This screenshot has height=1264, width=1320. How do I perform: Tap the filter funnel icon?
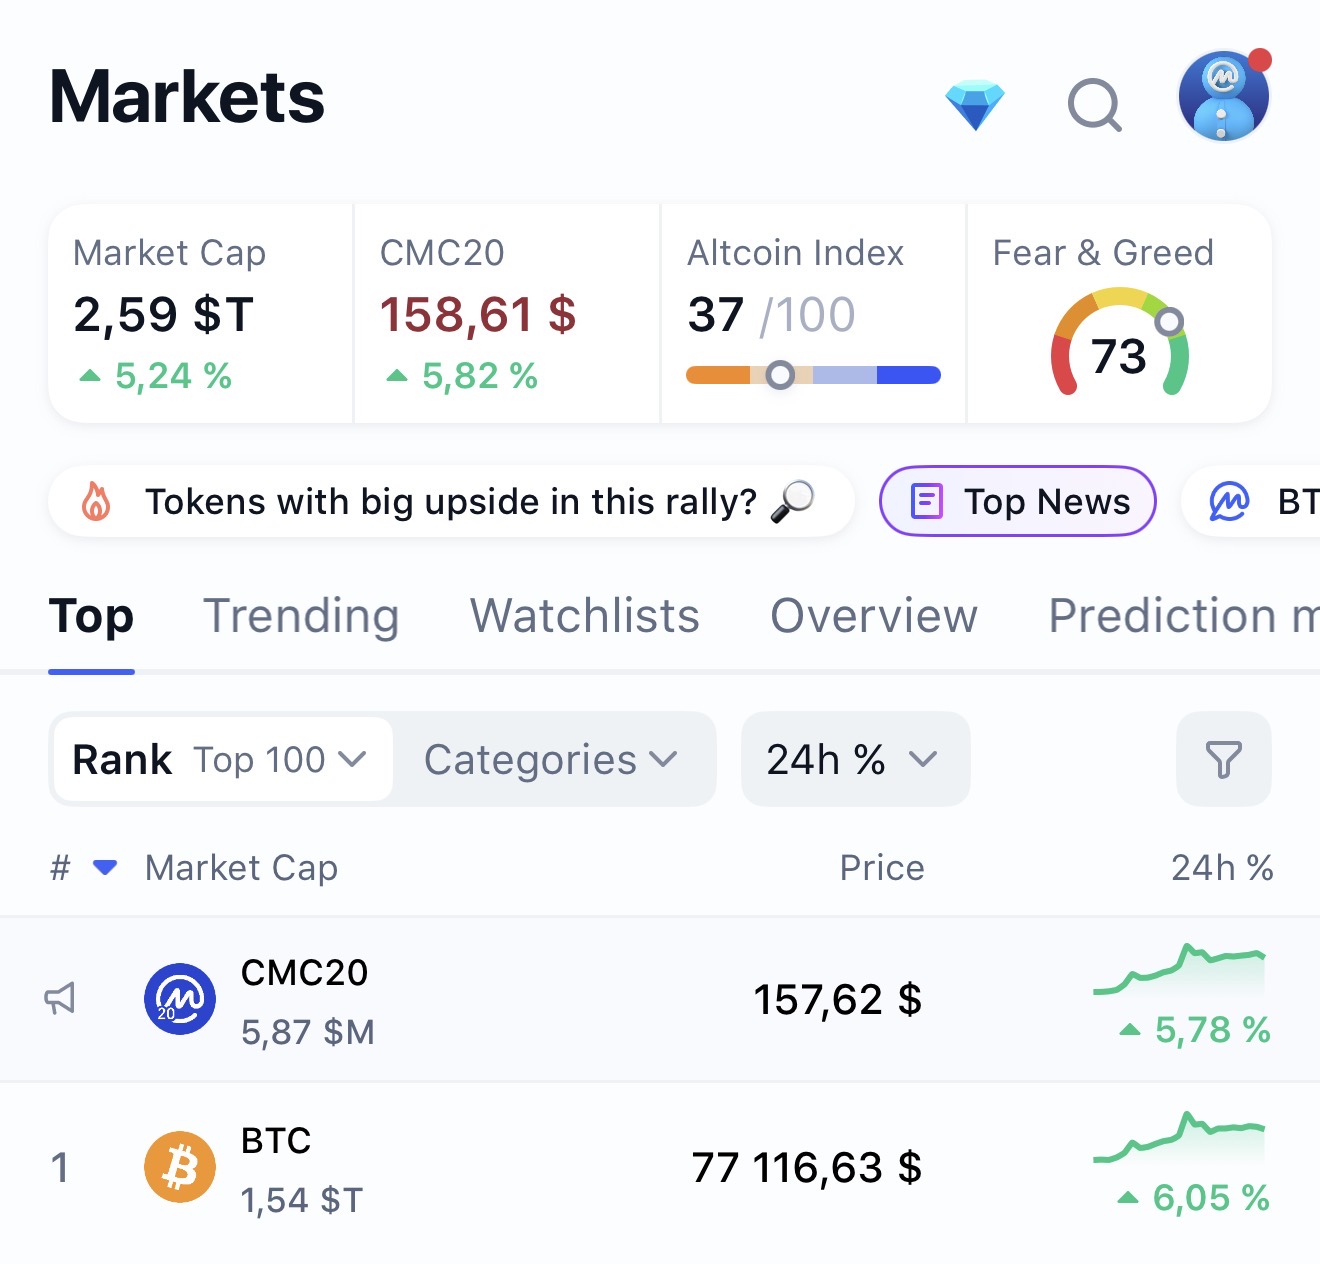(x=1223, y=759)
